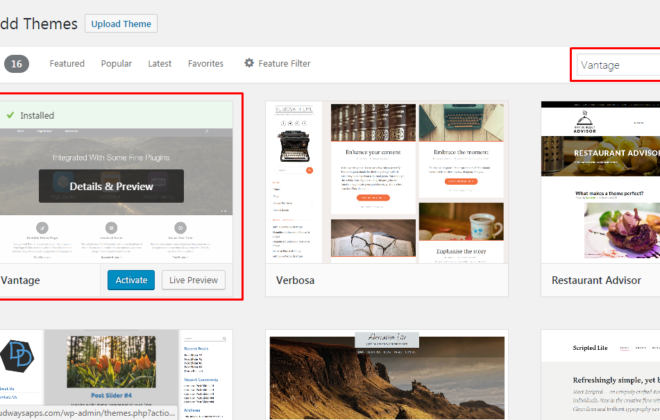The height and width of the screenshot is (420, 660).
Task: Click Details & Preview on Vantage
Action: (111, 186)
